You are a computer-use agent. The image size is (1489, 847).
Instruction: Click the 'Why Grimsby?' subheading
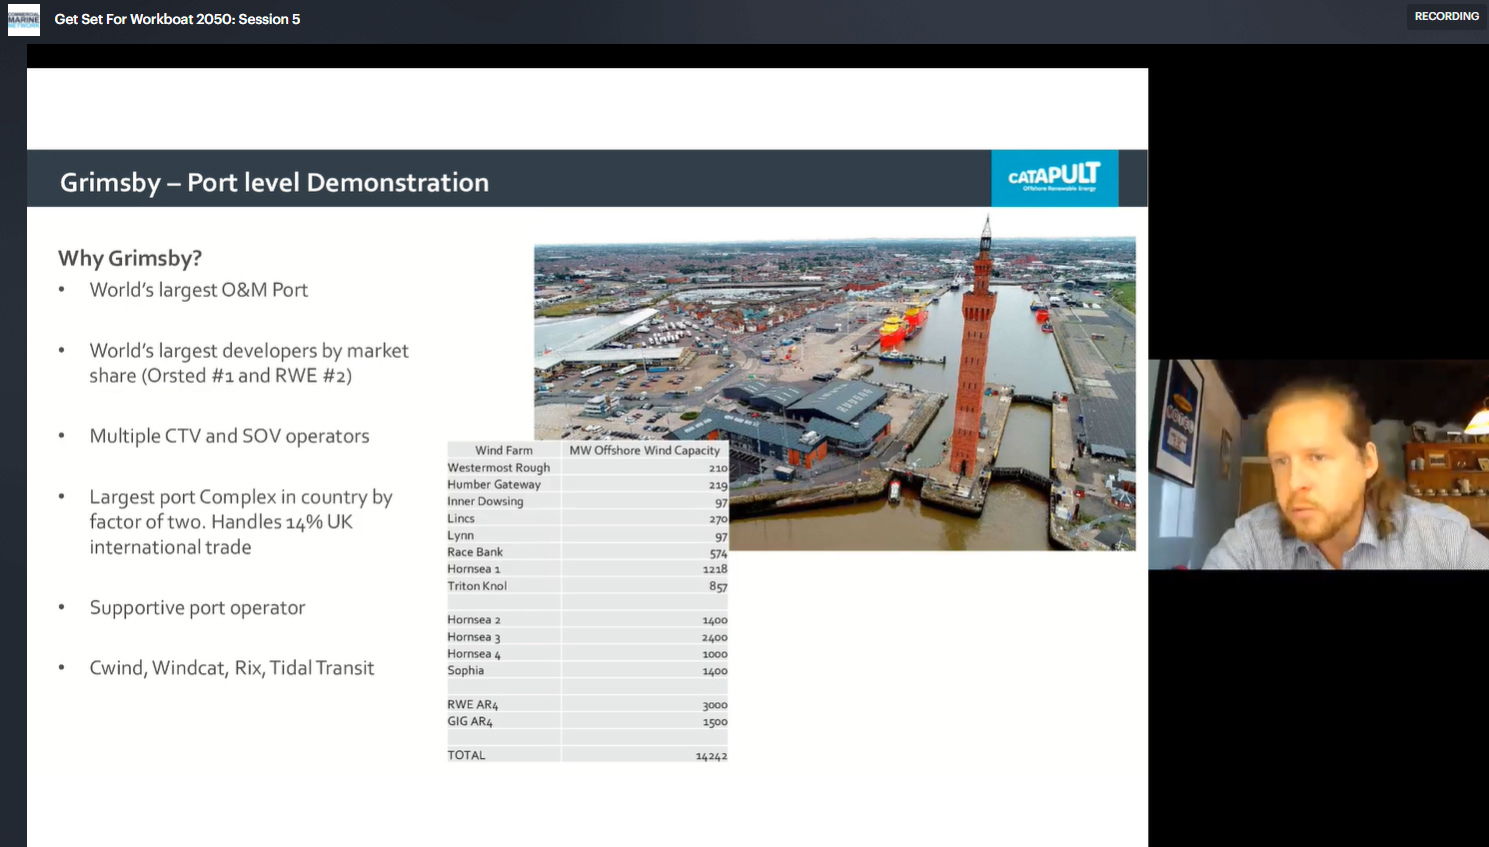click(x=130, y=258)
